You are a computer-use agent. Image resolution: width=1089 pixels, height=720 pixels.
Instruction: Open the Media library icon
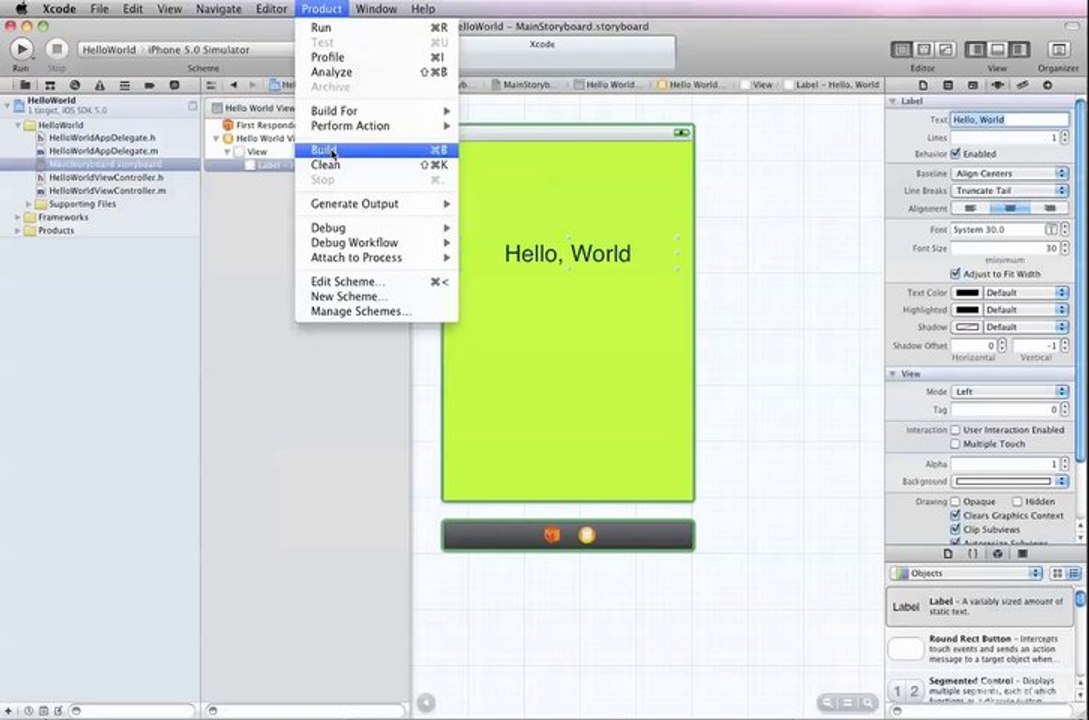click(x=1022, y=553)
